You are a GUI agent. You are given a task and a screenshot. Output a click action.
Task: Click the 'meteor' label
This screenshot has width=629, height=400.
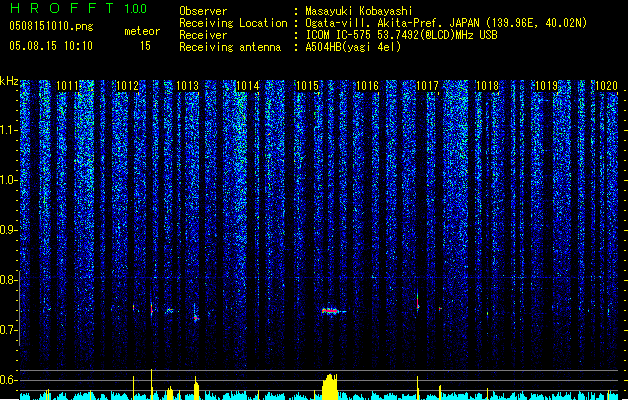click(142, 31)
